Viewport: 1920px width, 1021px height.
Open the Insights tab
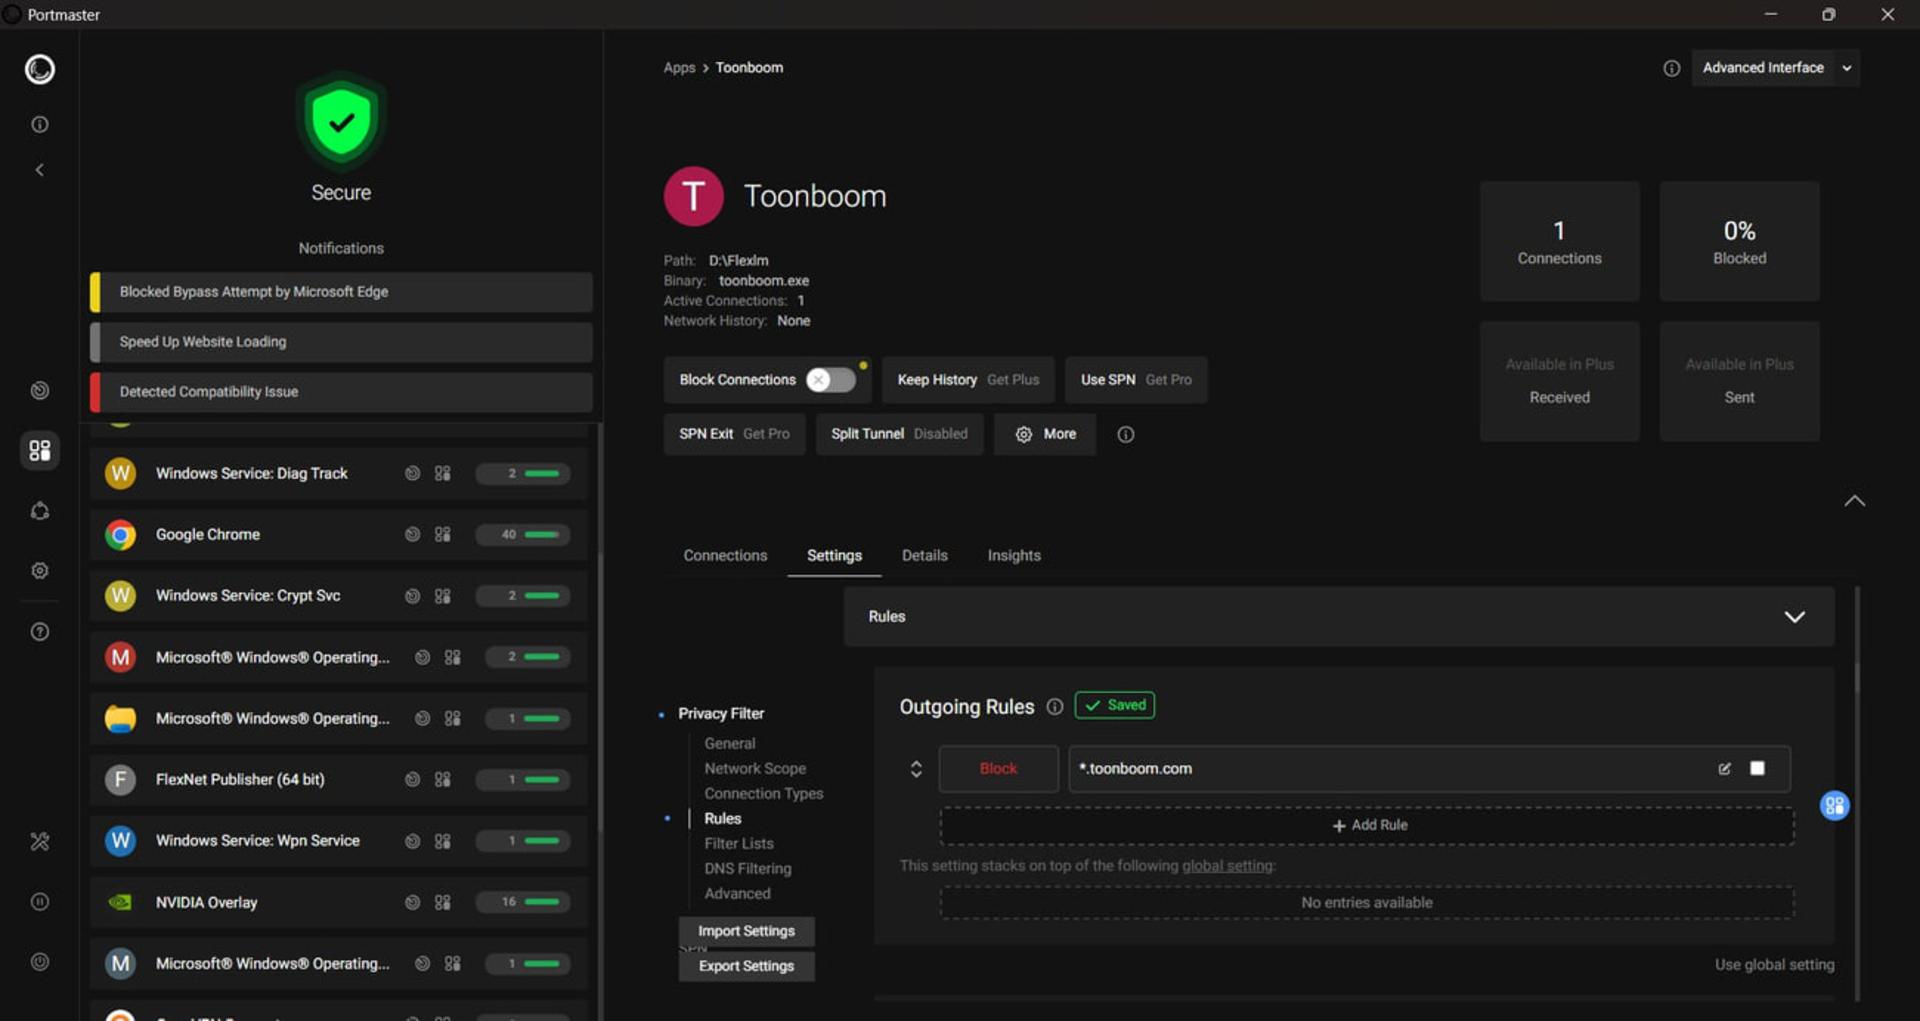click(x=1014, y=556)
